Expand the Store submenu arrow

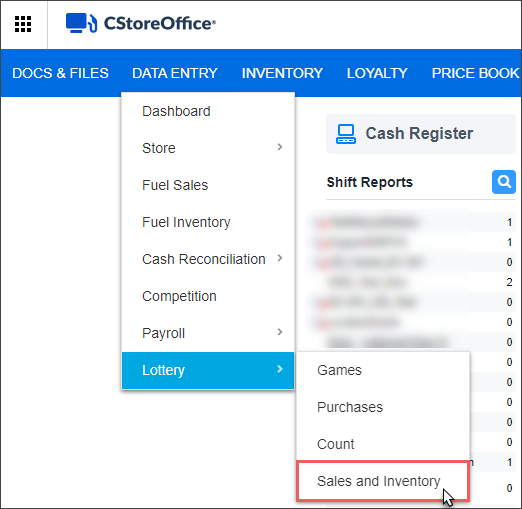[280, 147]
